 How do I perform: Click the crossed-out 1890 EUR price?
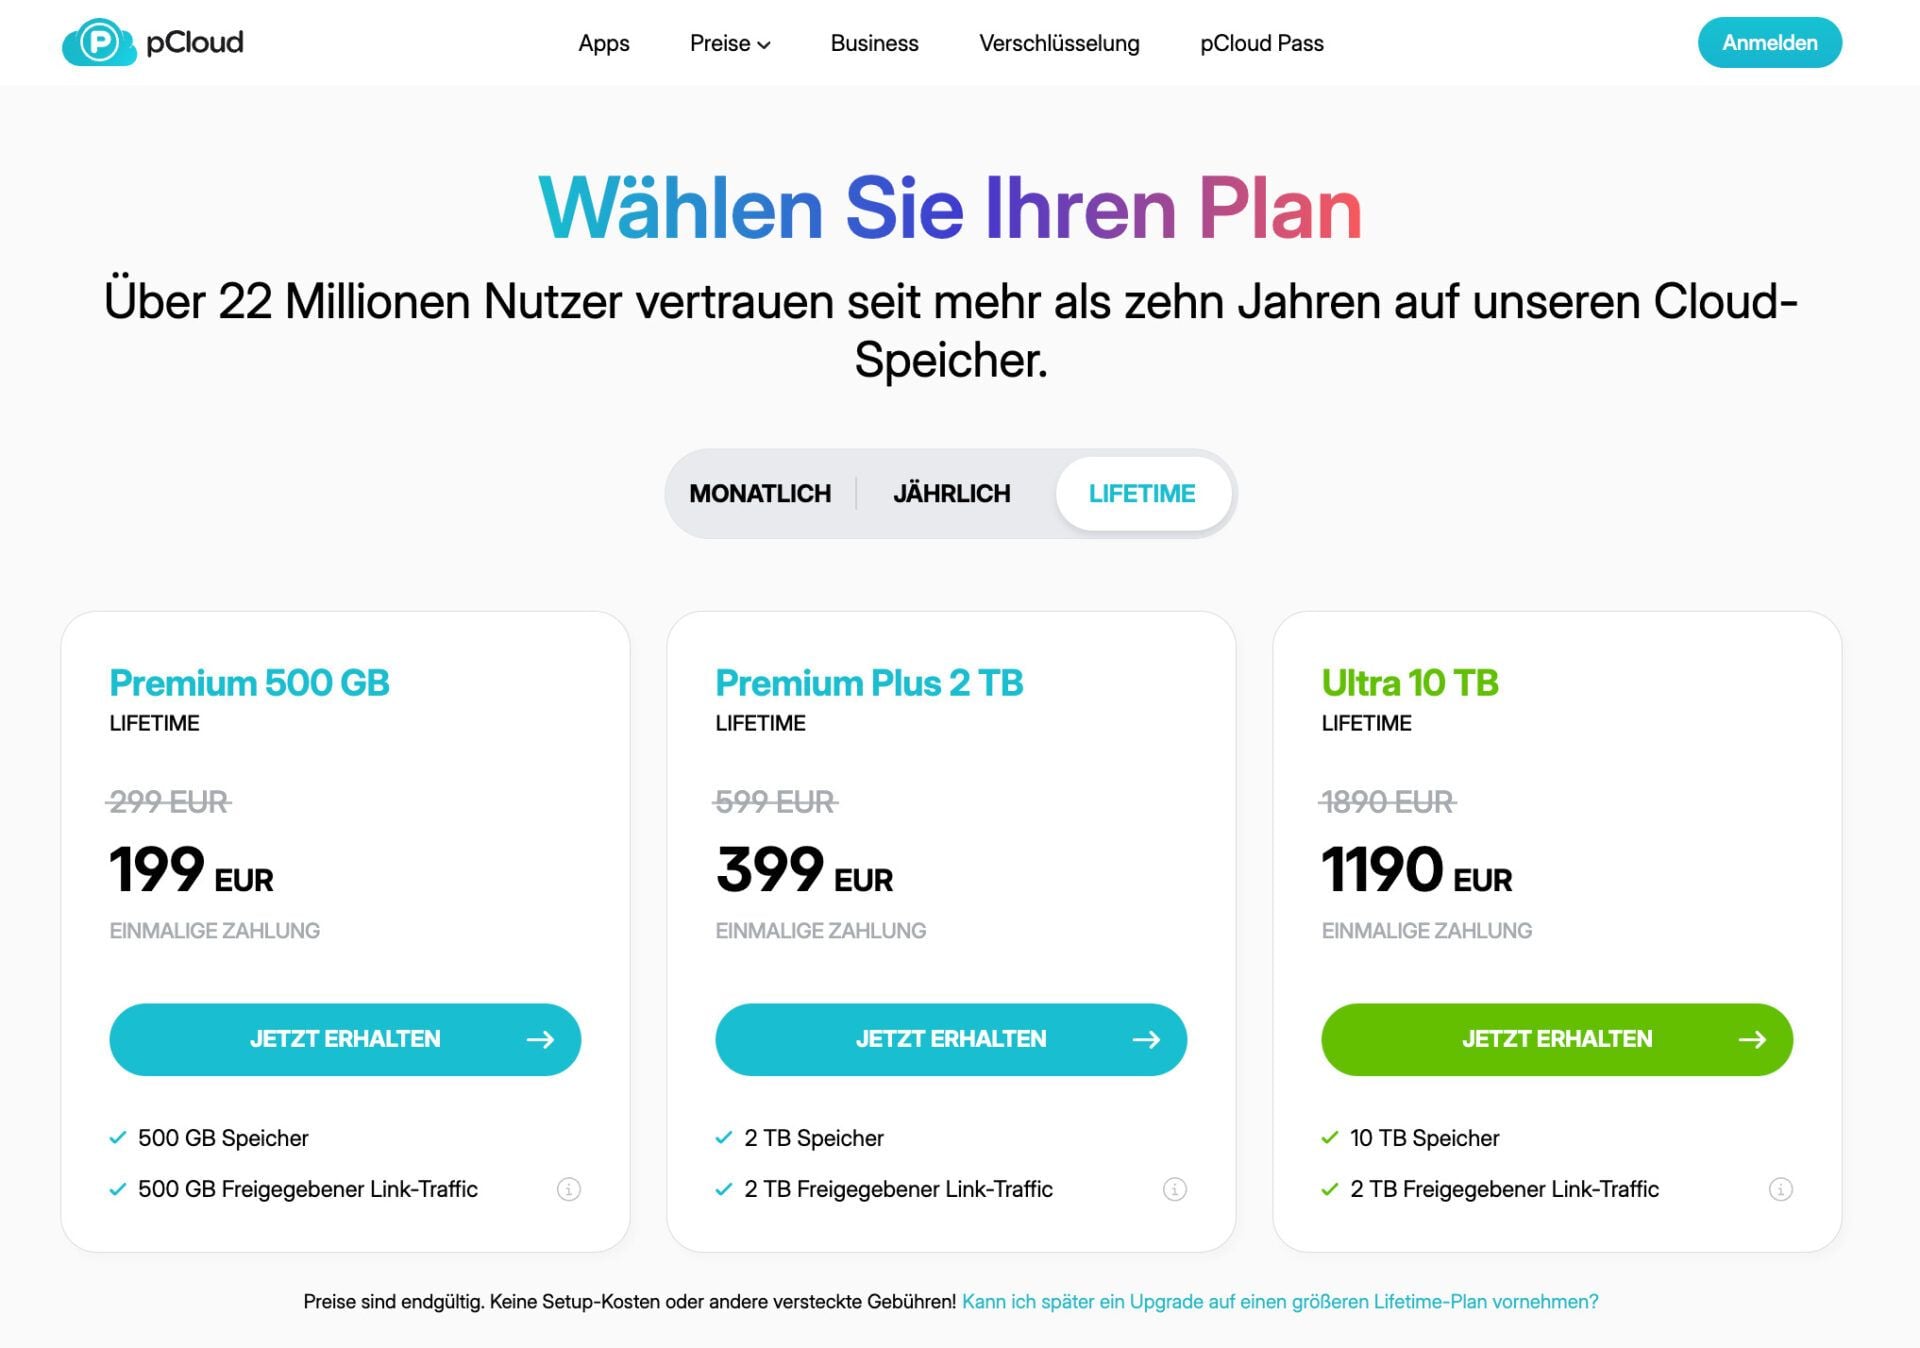point(1389,801)
